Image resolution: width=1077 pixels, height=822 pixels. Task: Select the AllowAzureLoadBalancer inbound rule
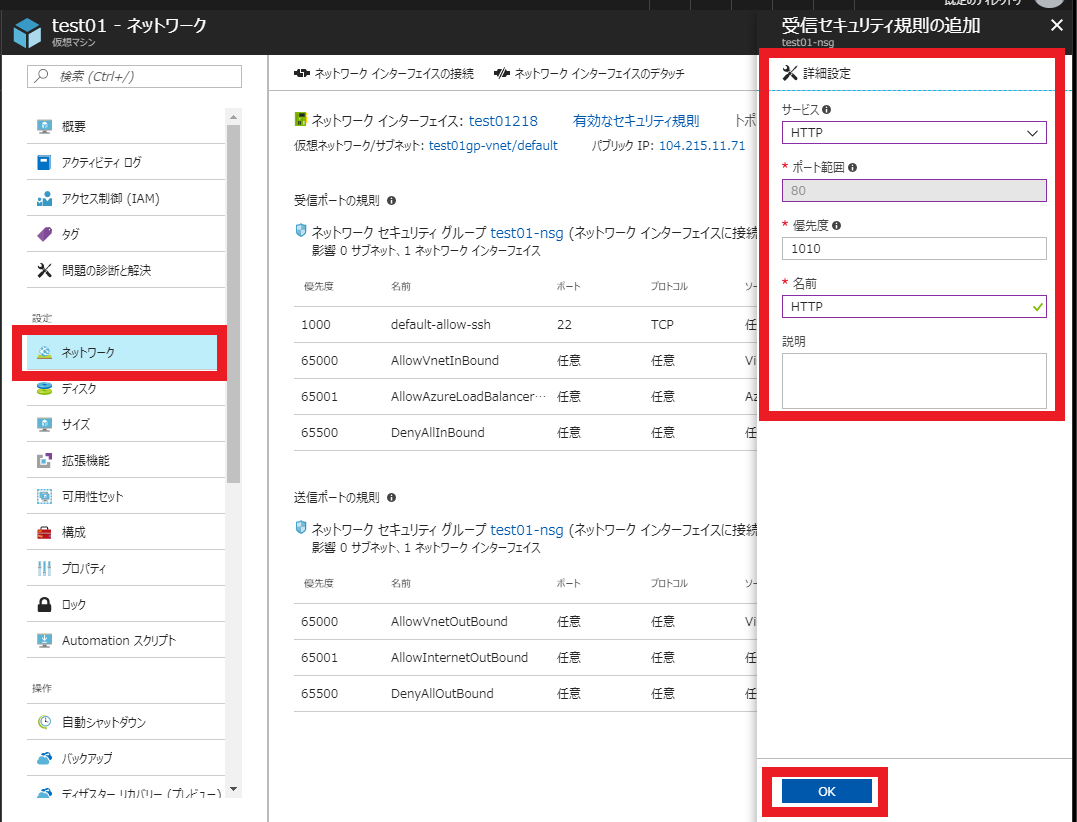pos(525,397)
